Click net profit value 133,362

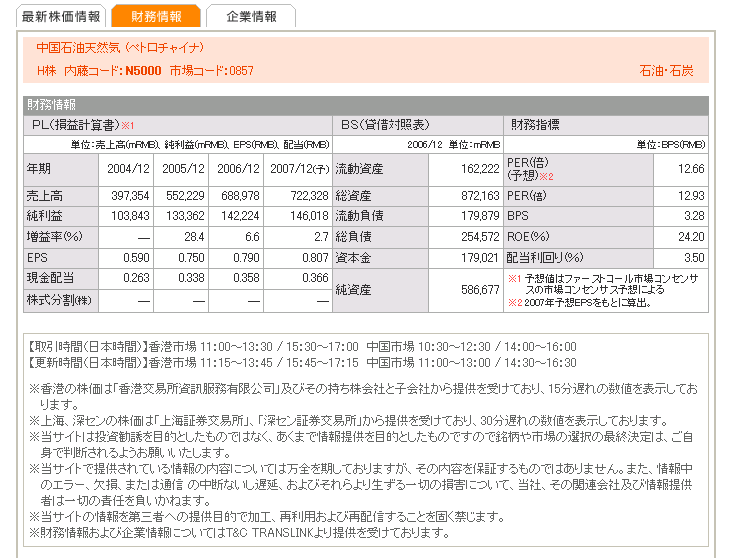coord(185,216)
